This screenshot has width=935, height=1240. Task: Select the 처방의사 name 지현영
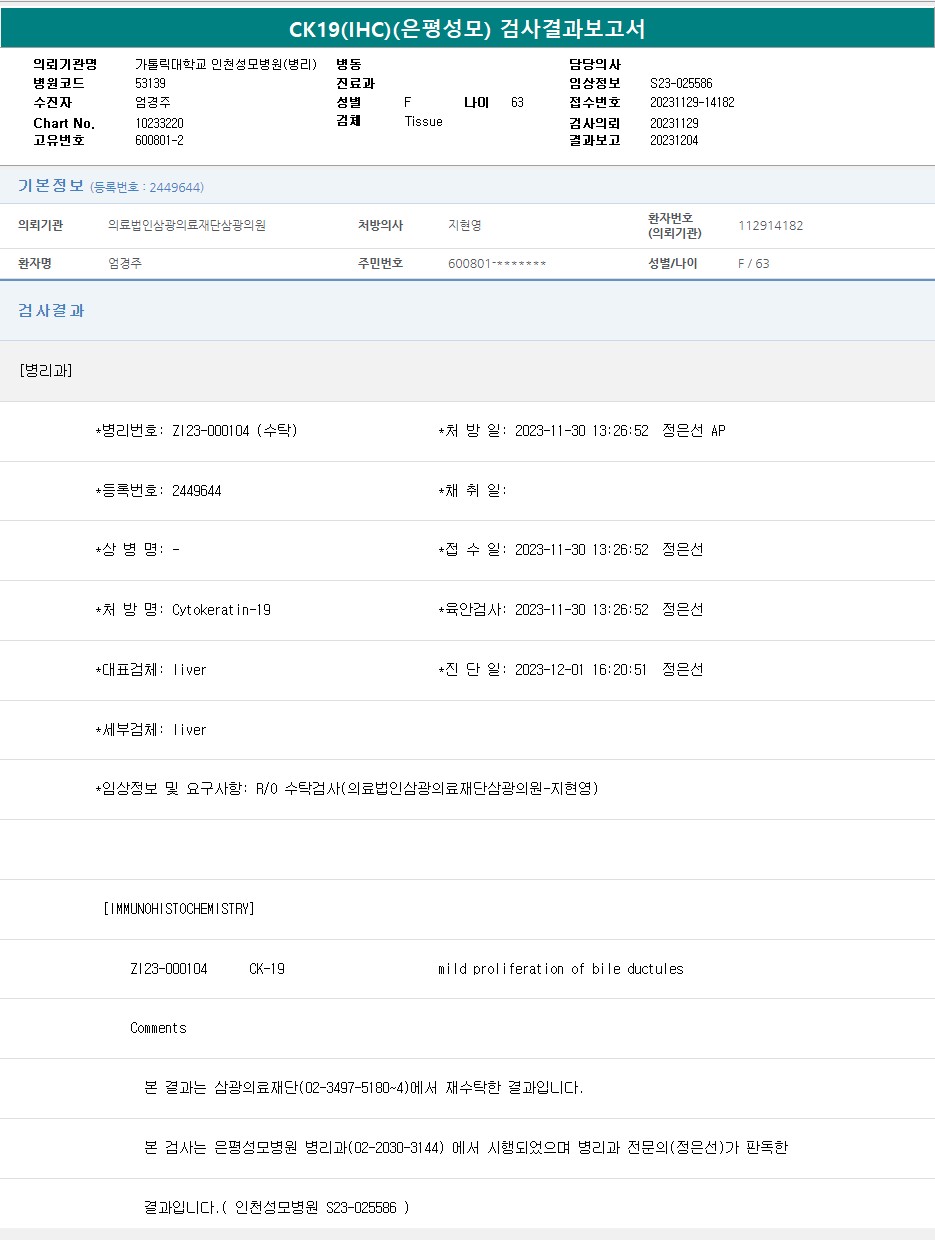[x=465, y=226]
